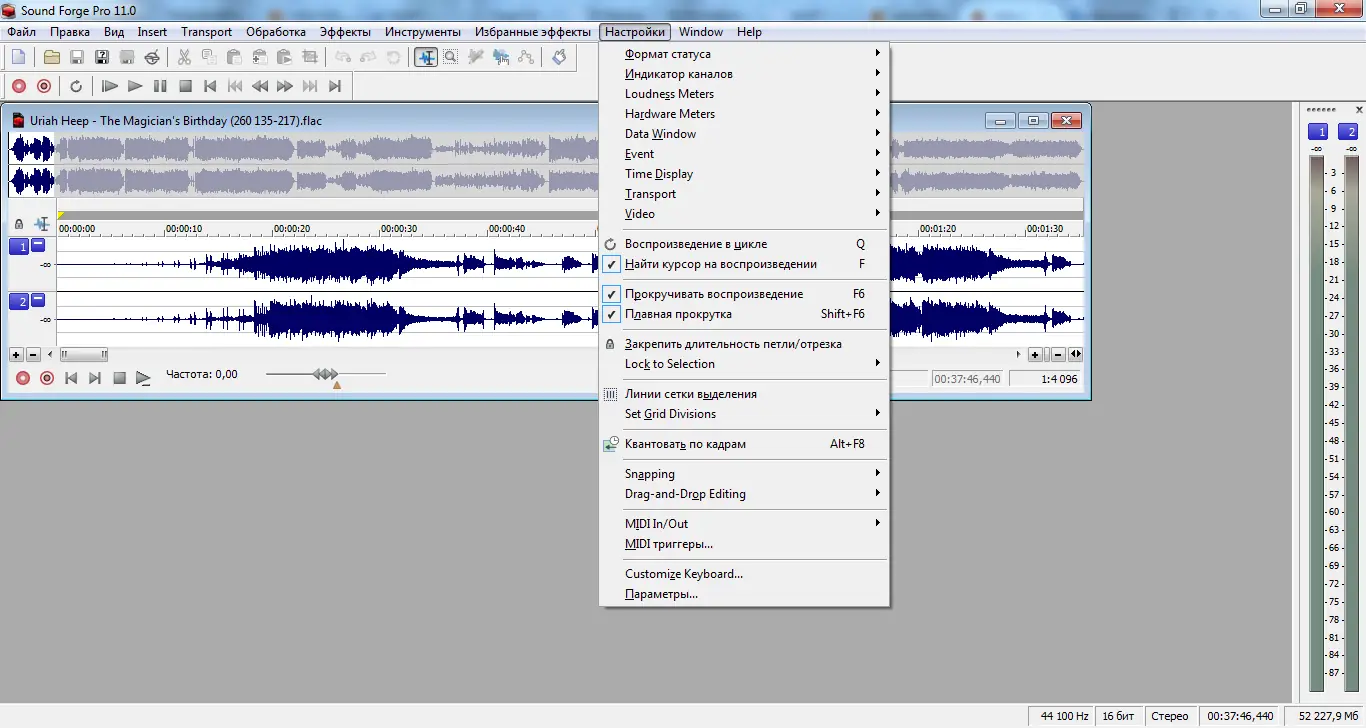Viewport: 1366px width, 728px height.
Task: Open a file with folder icon
Action: pyautogui.click(x=51, y=57)
